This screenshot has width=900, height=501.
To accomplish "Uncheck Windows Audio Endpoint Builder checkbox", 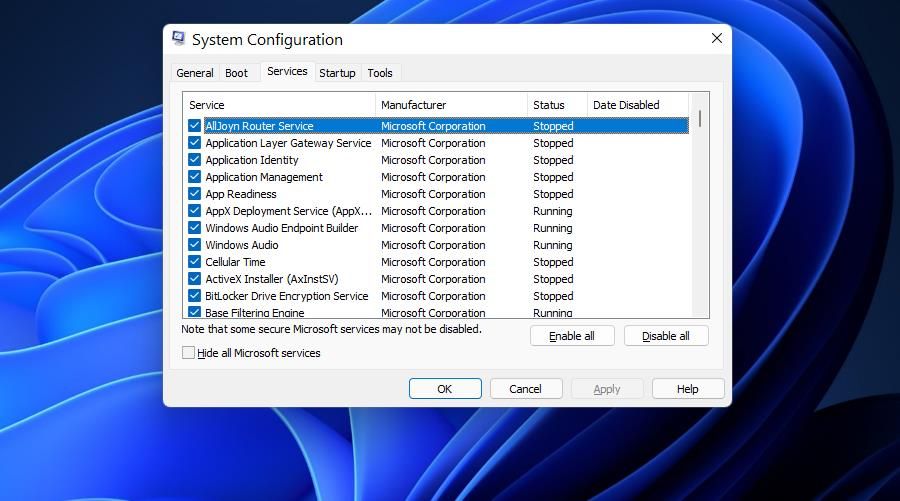I will (x=194, y=228).
